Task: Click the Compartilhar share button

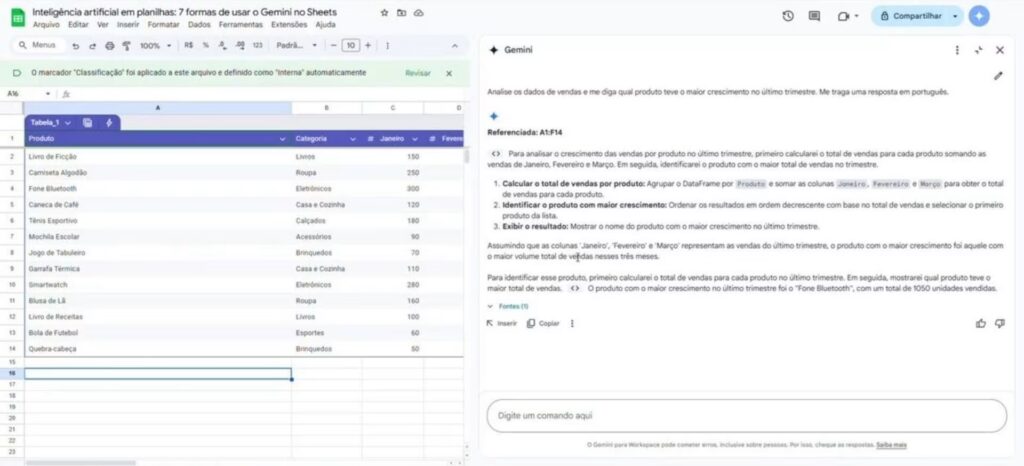Action: 911,16
